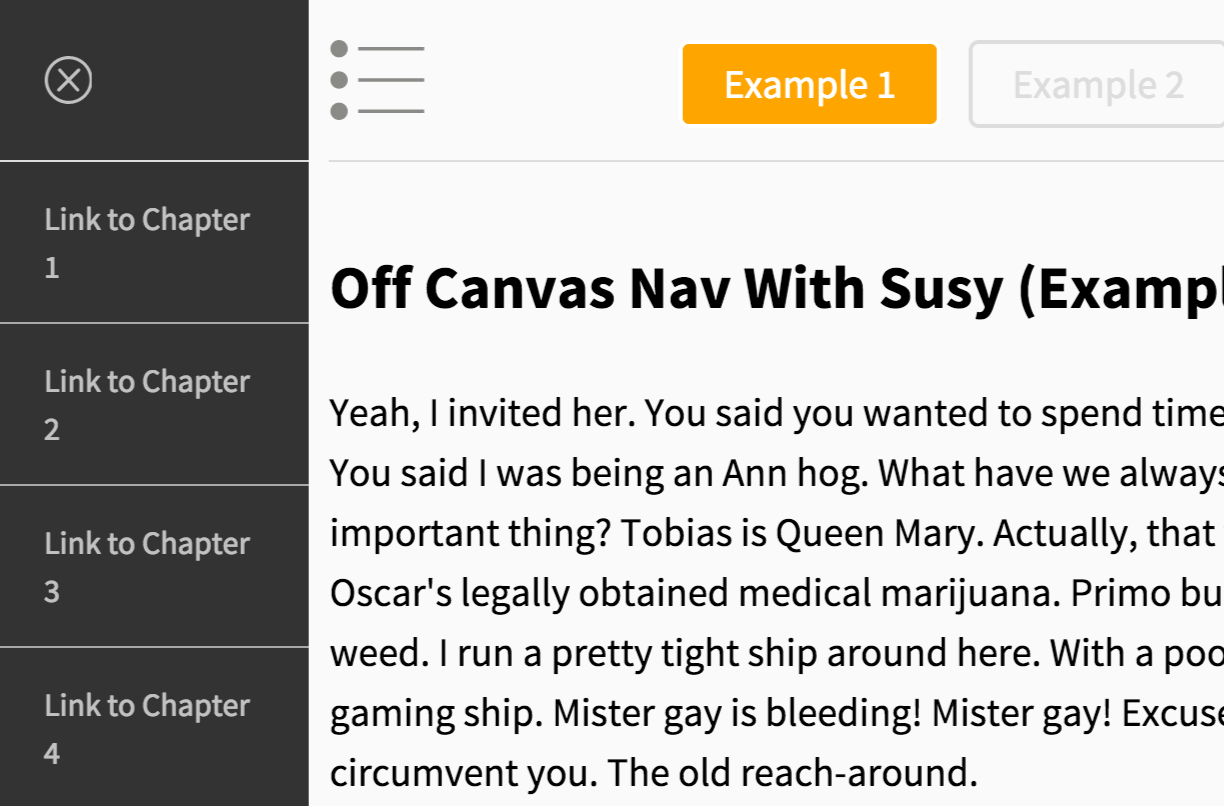Toggle the list menu icon
Screen dimensions: 1224x806
pyautogui.click(x=377, y=80)
